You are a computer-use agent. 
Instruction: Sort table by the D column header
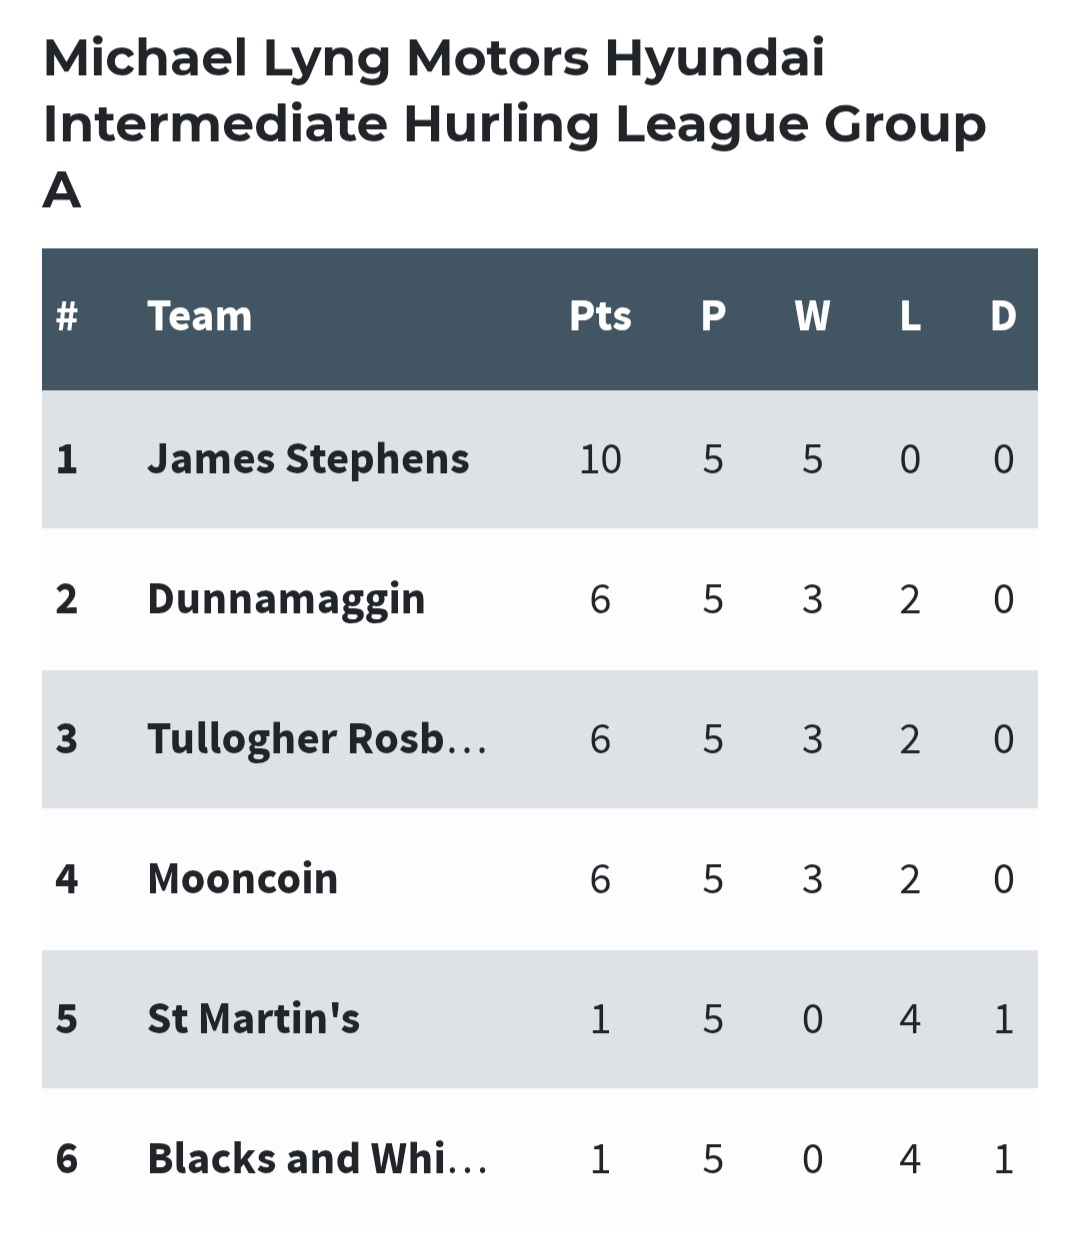point(1003,316)
